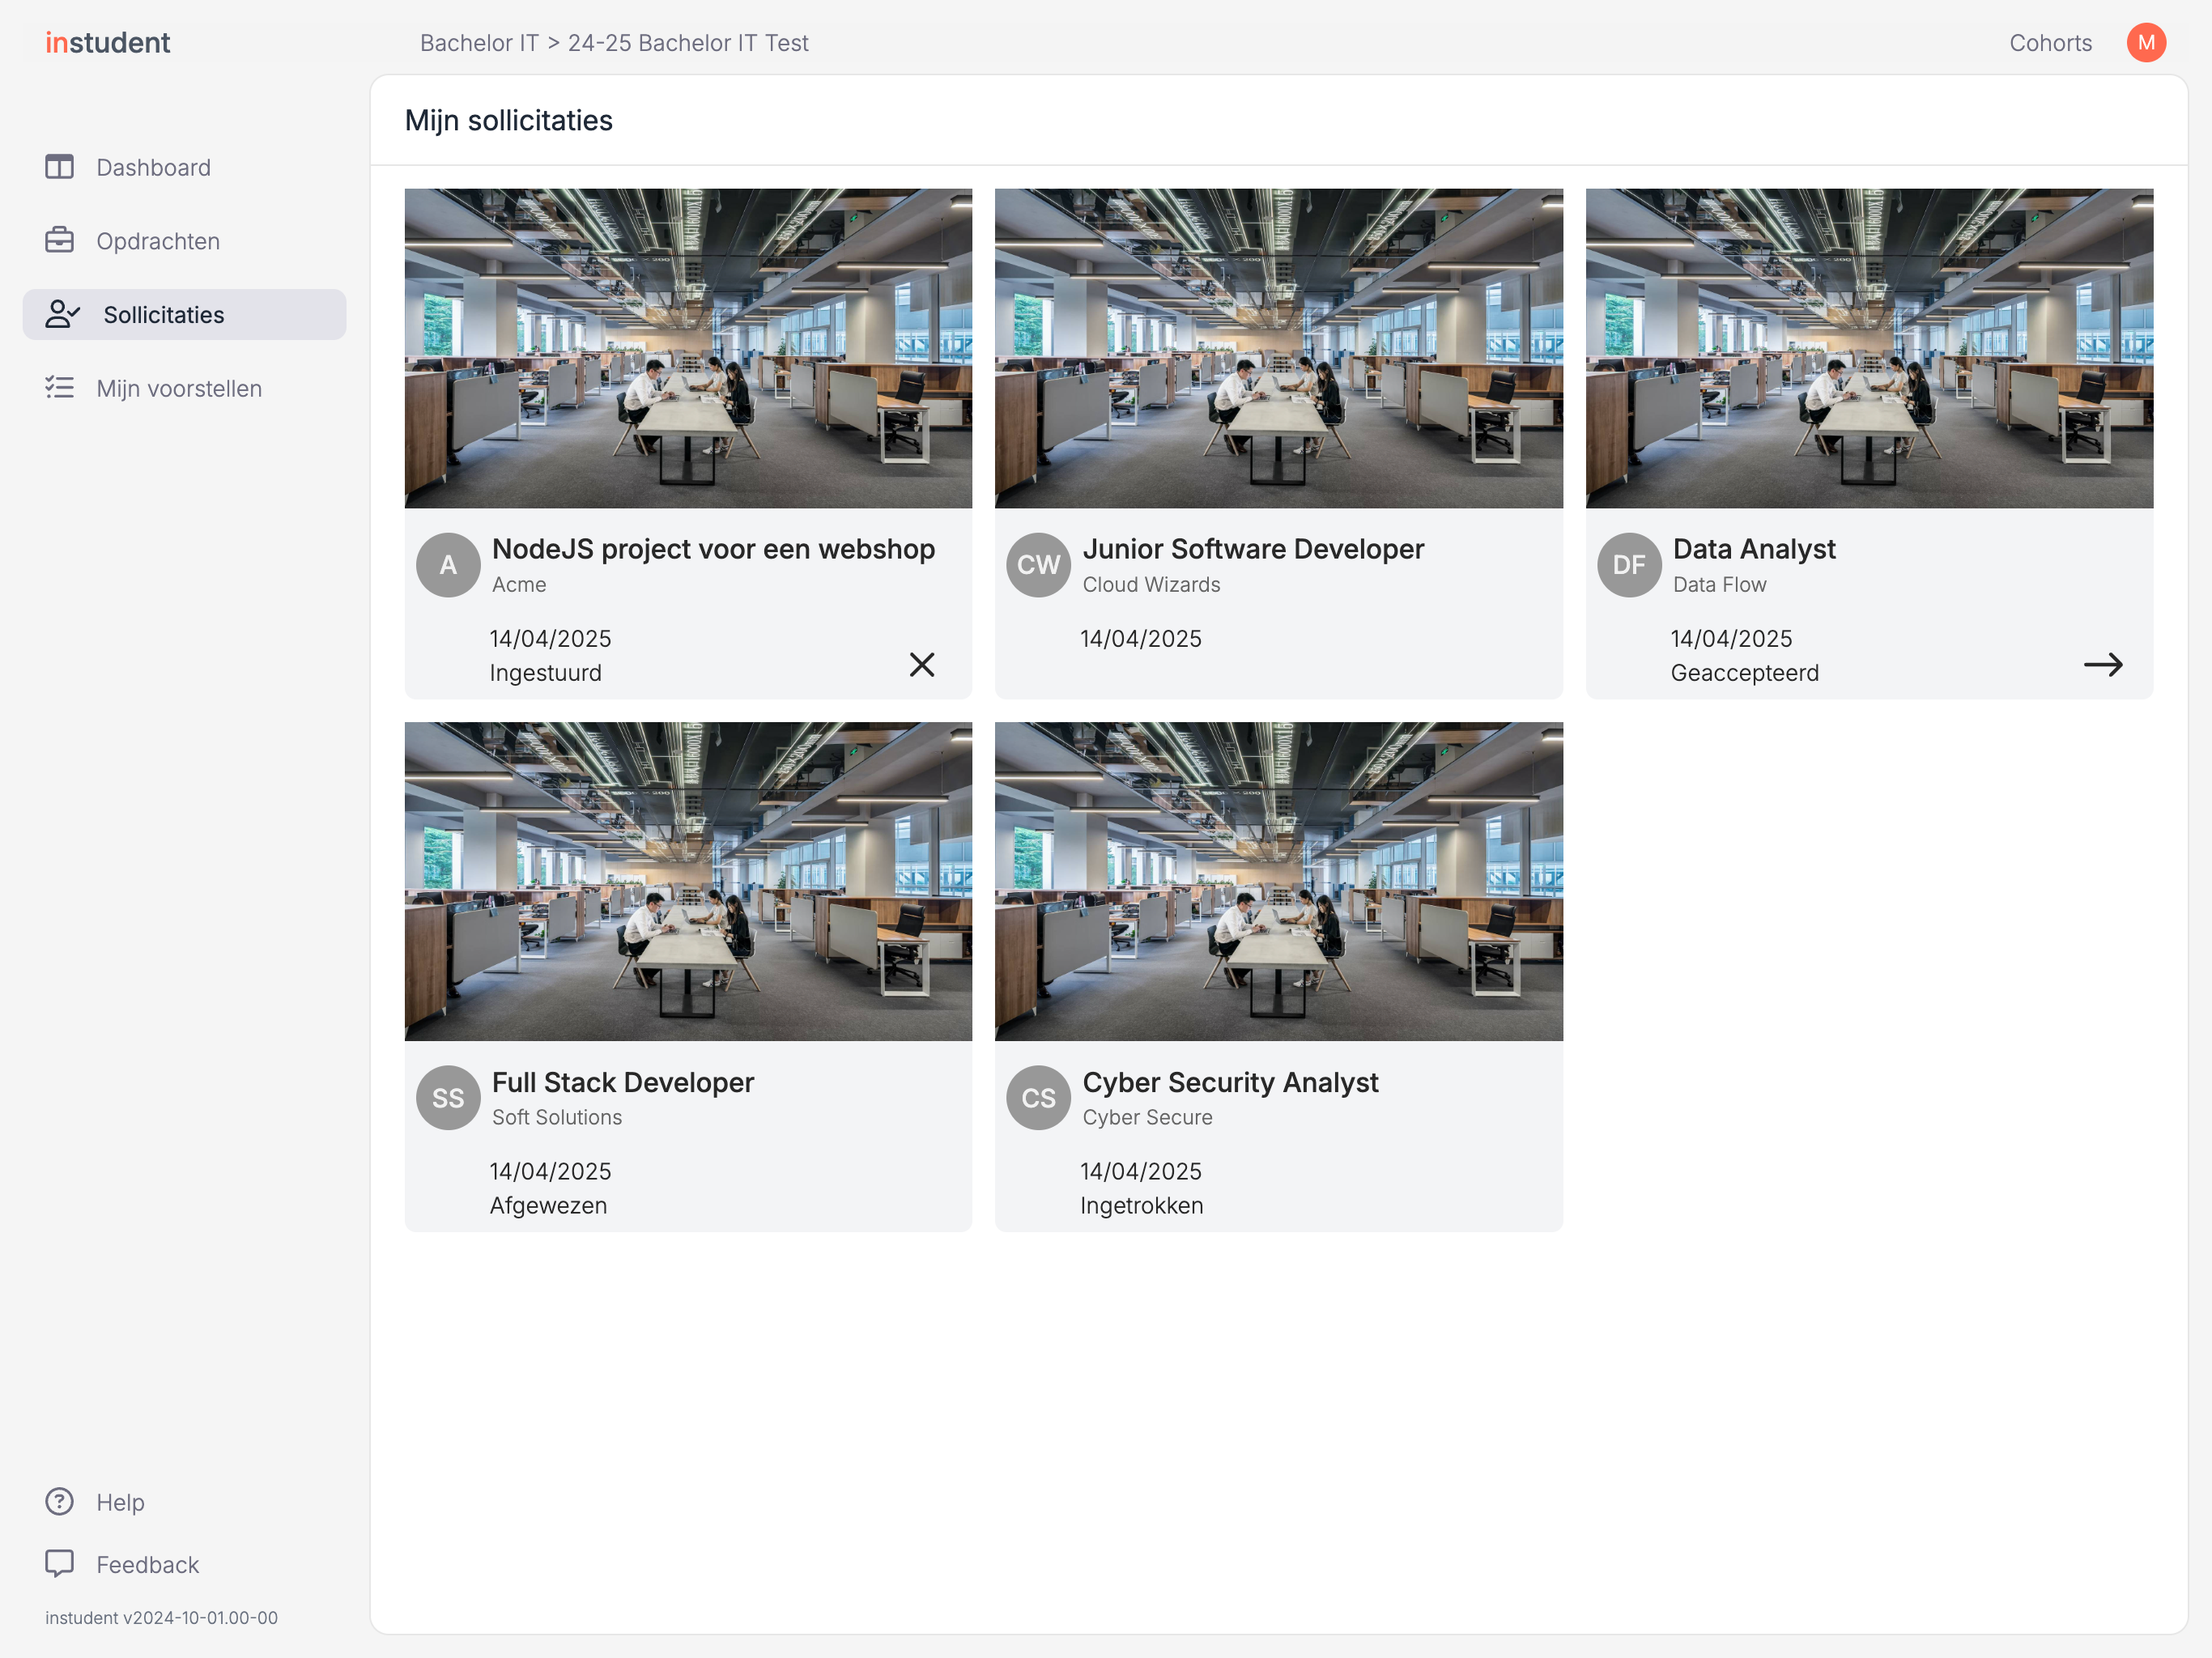This screenshot has height=1658, width=2212.
Task: Click the Sollicitaties person-check icon
Action: [x=62, y=314]
